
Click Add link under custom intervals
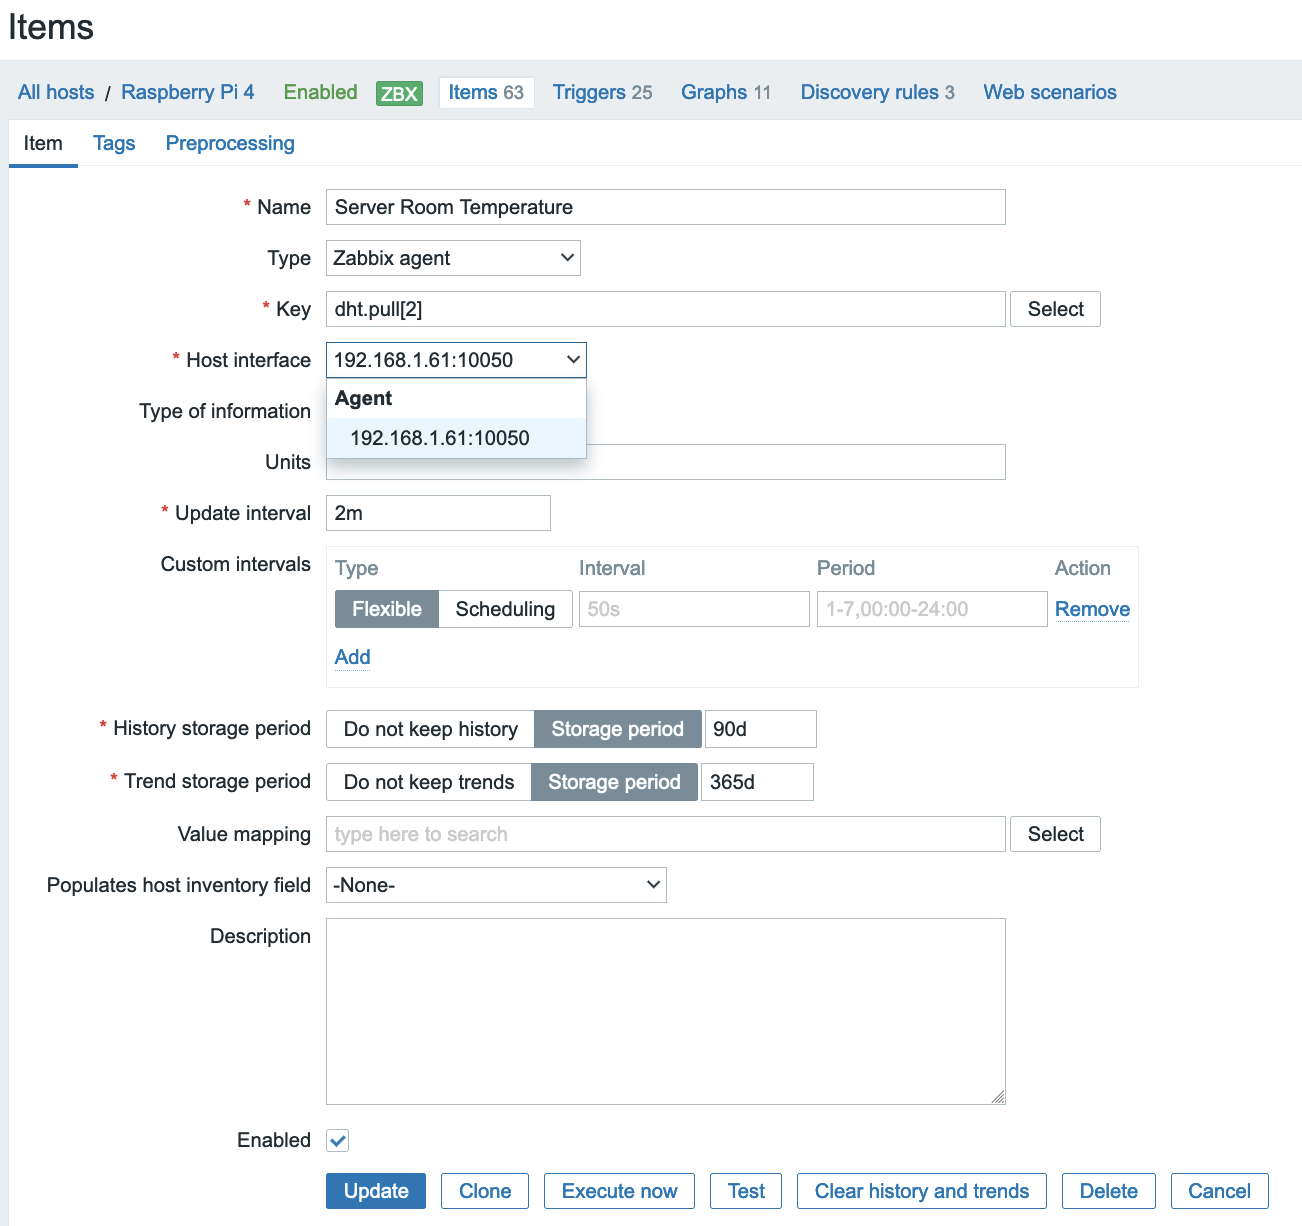coord(352,657)
